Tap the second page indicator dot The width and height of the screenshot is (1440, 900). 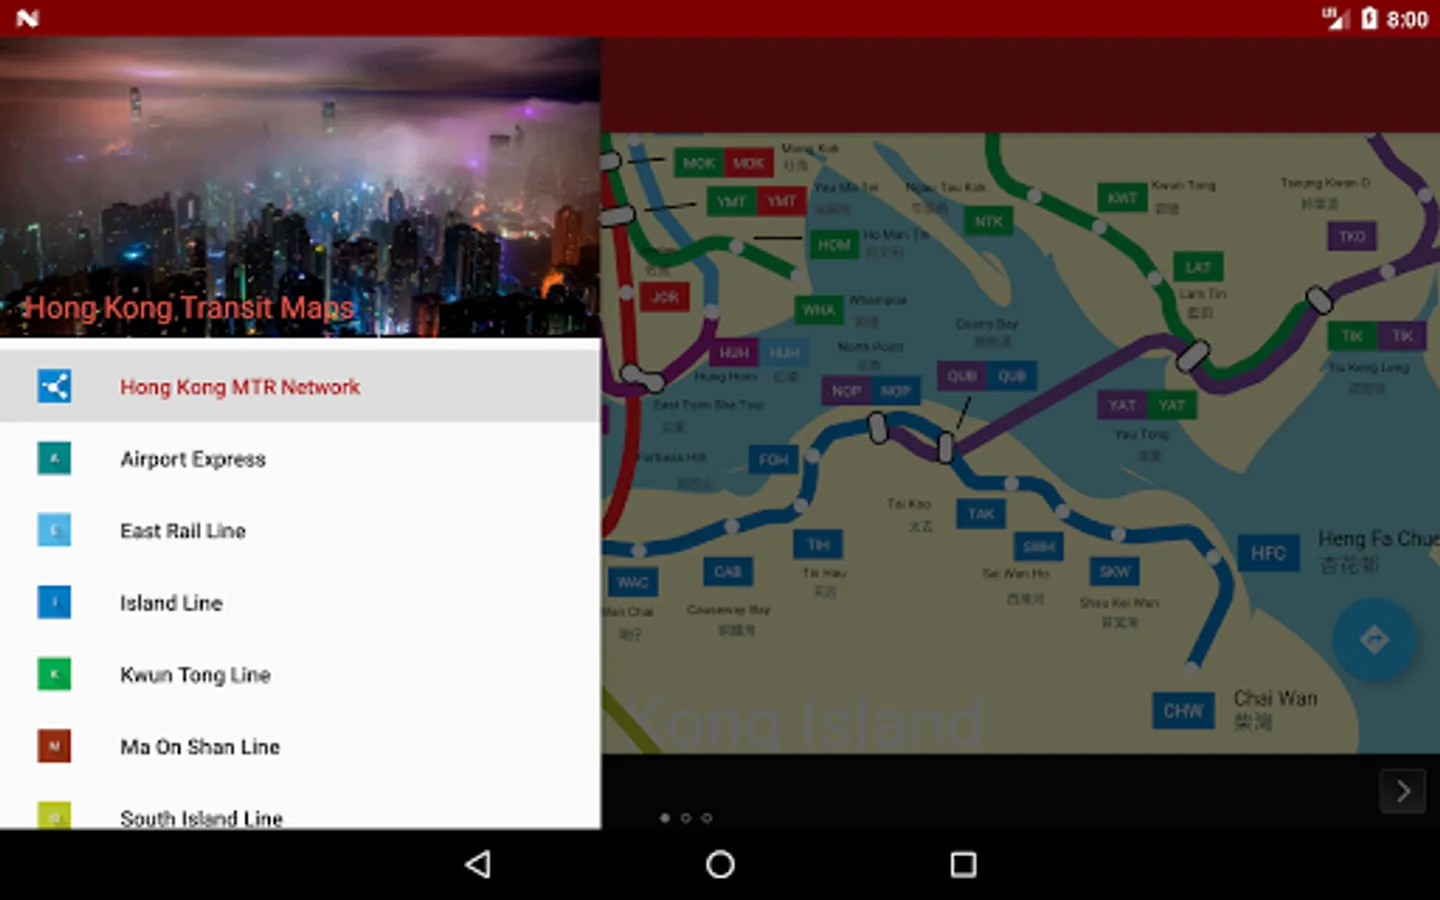[x=686, y=818]
